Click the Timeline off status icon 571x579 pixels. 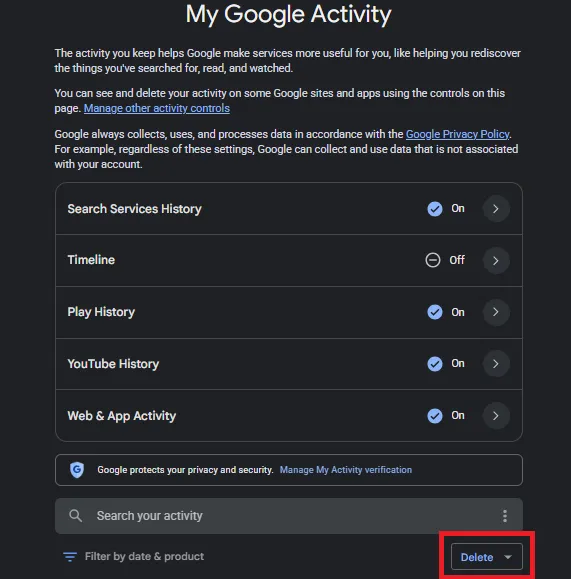click(432, 260)
